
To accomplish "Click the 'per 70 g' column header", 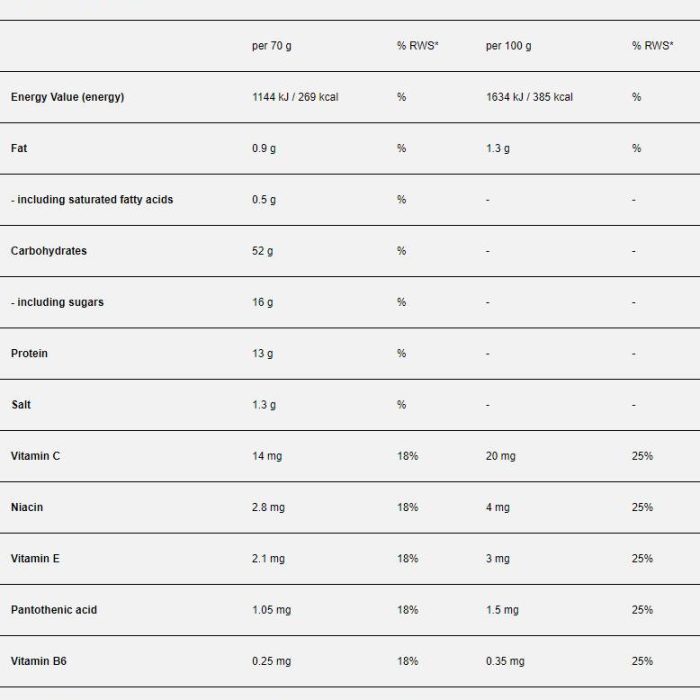I will point(271,46).
